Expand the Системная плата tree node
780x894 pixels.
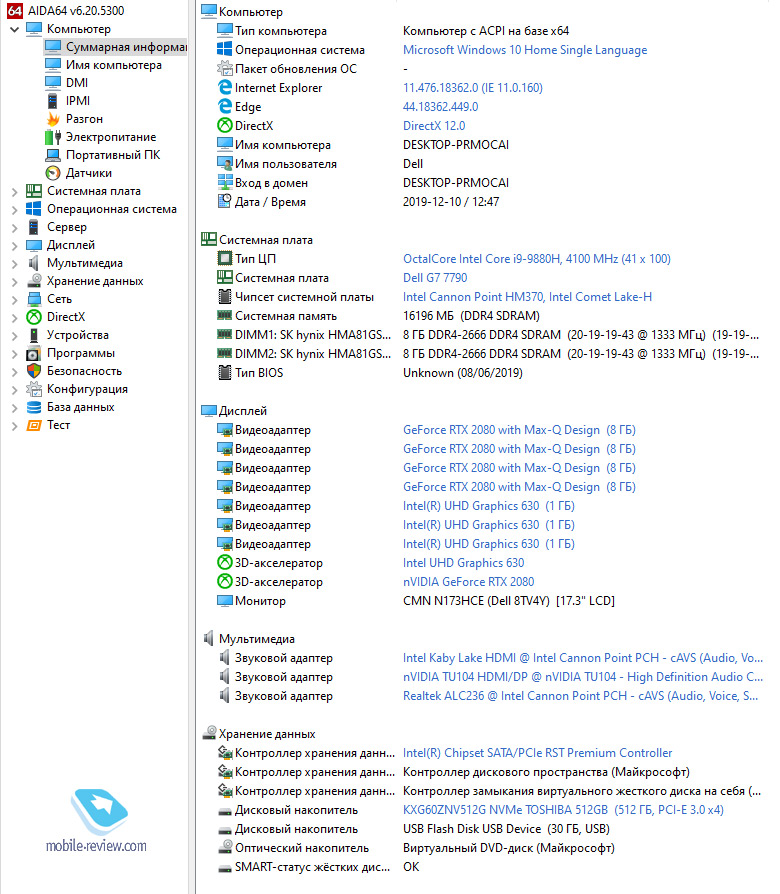[15, 192]
